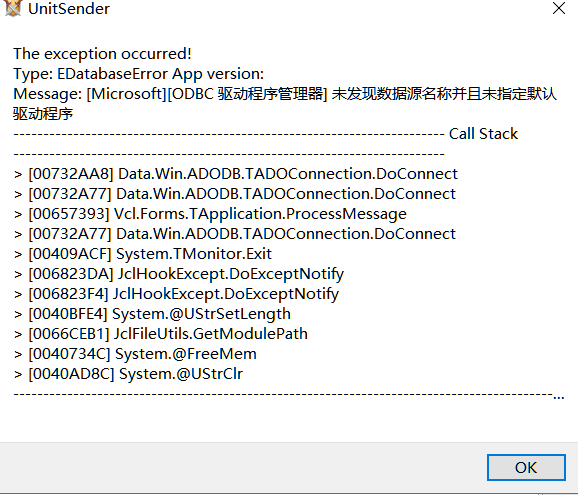
Task: Select the [00657393] TApplication.ProcessMessage stack entry
Action: tap(210, 214)
